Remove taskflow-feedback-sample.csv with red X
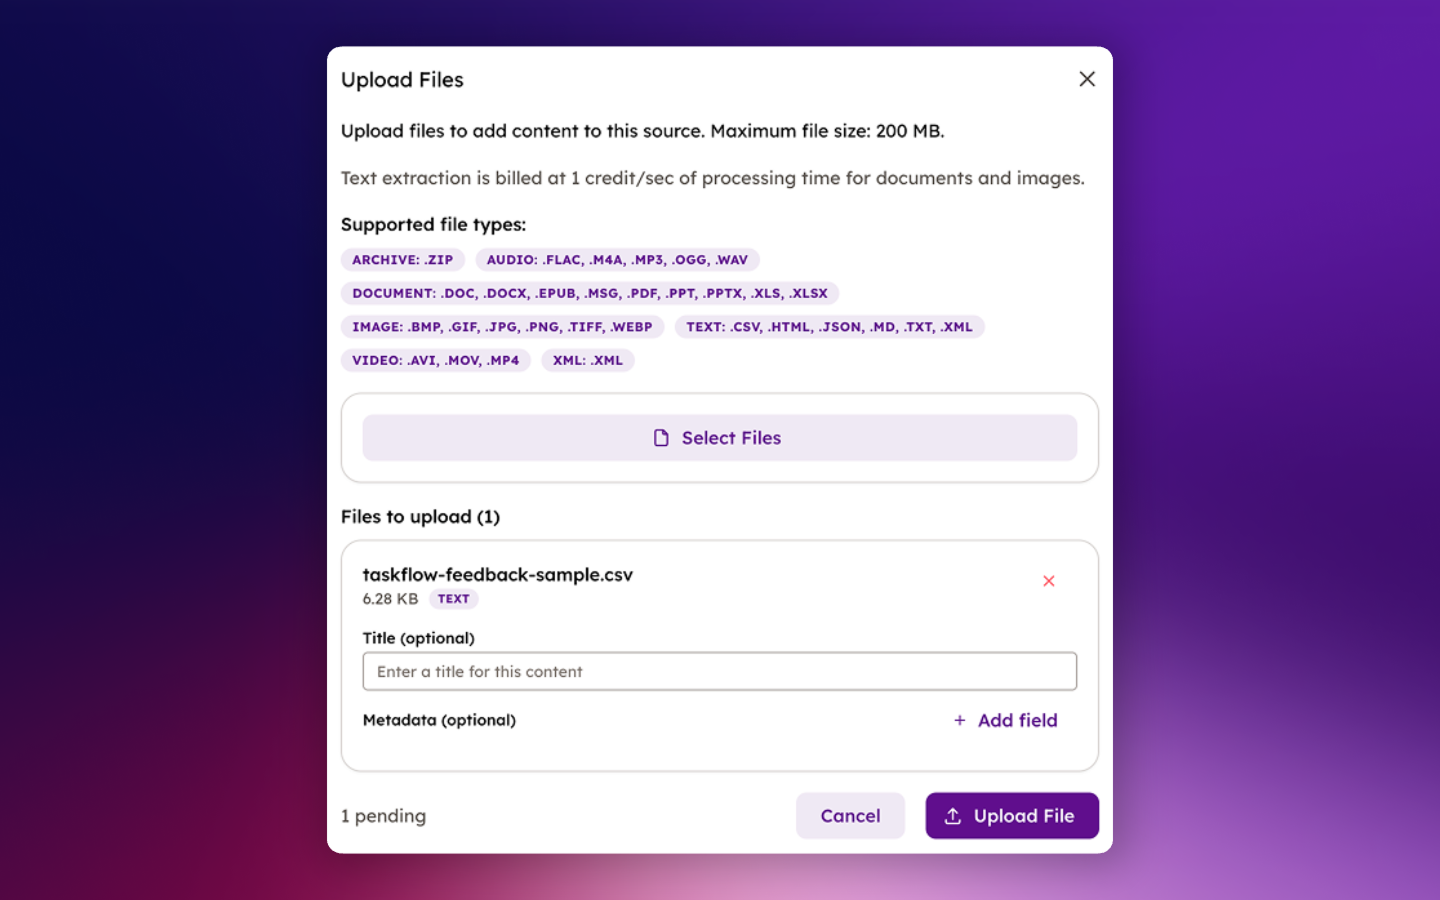This screenshot has height=900, width=1440. [1049, 580]
